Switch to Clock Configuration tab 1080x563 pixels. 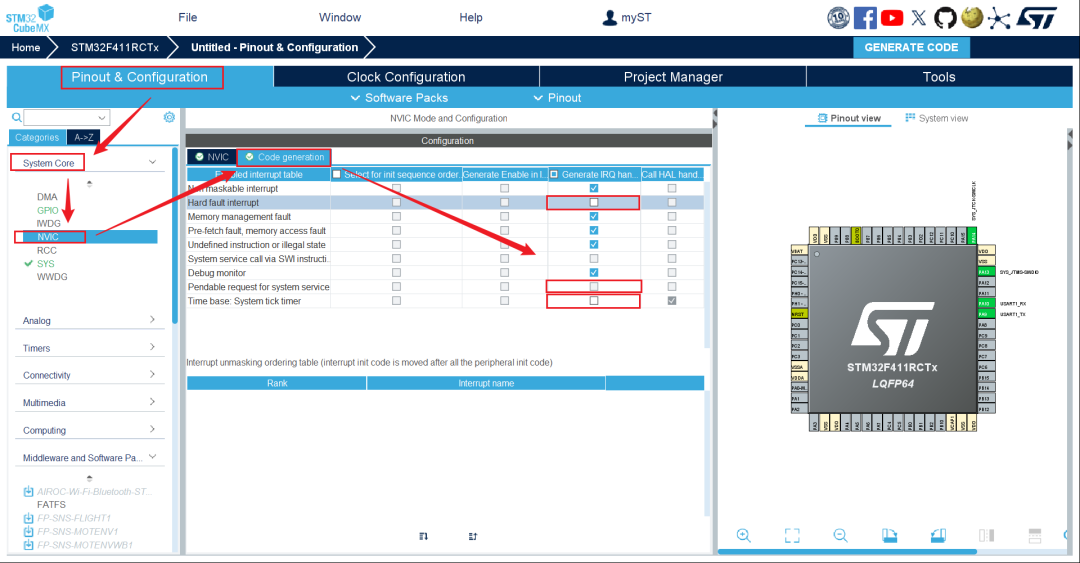click(406, 77)
